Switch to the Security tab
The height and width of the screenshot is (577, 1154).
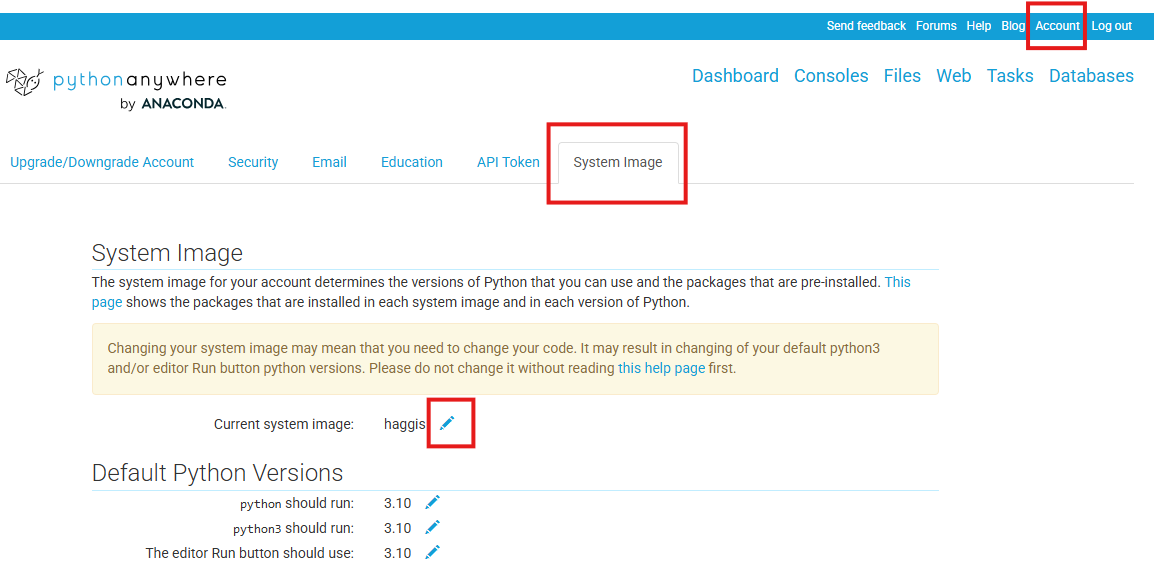pos(253,162)
